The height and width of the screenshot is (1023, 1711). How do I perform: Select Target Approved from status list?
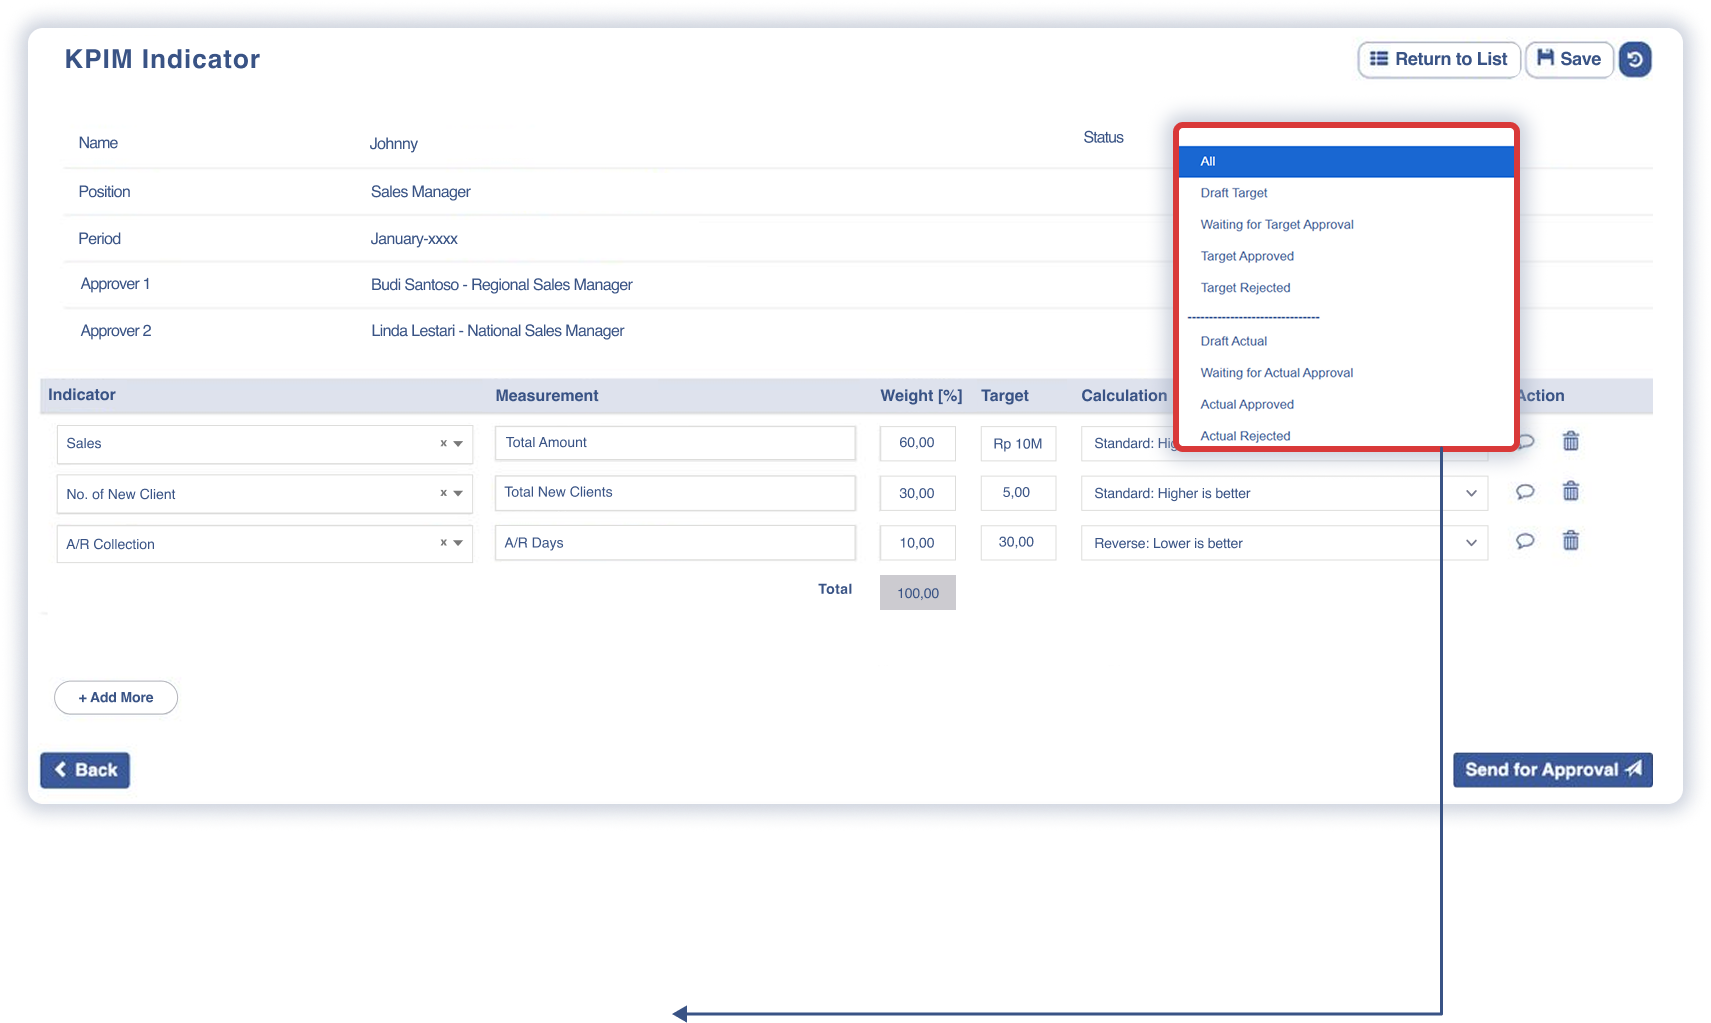1247,256
